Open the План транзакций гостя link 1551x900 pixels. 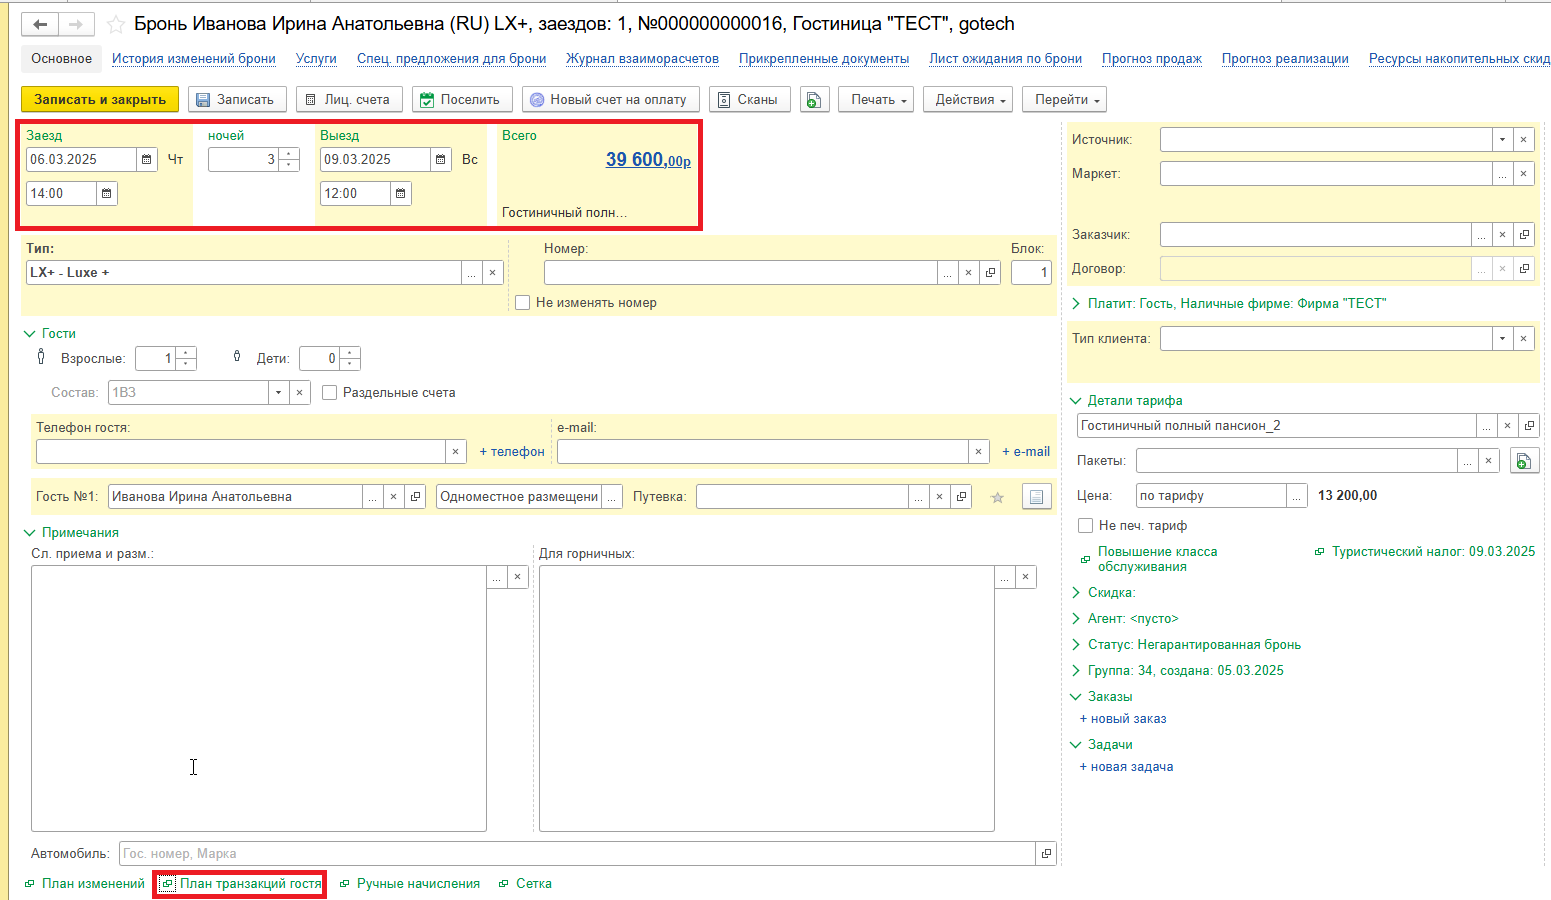[x=251, y=883]
